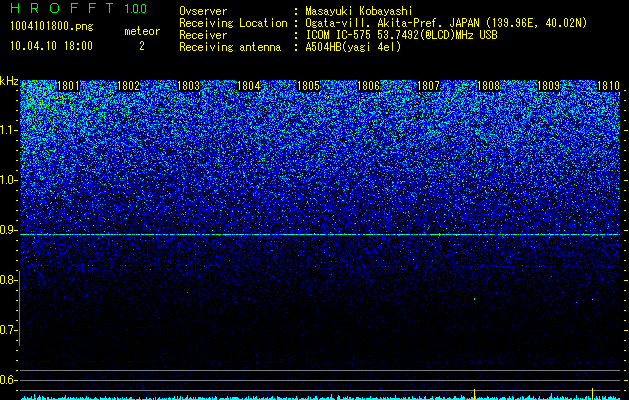
Task: Click the 1809 time tick label
Action: coord(548,86)
